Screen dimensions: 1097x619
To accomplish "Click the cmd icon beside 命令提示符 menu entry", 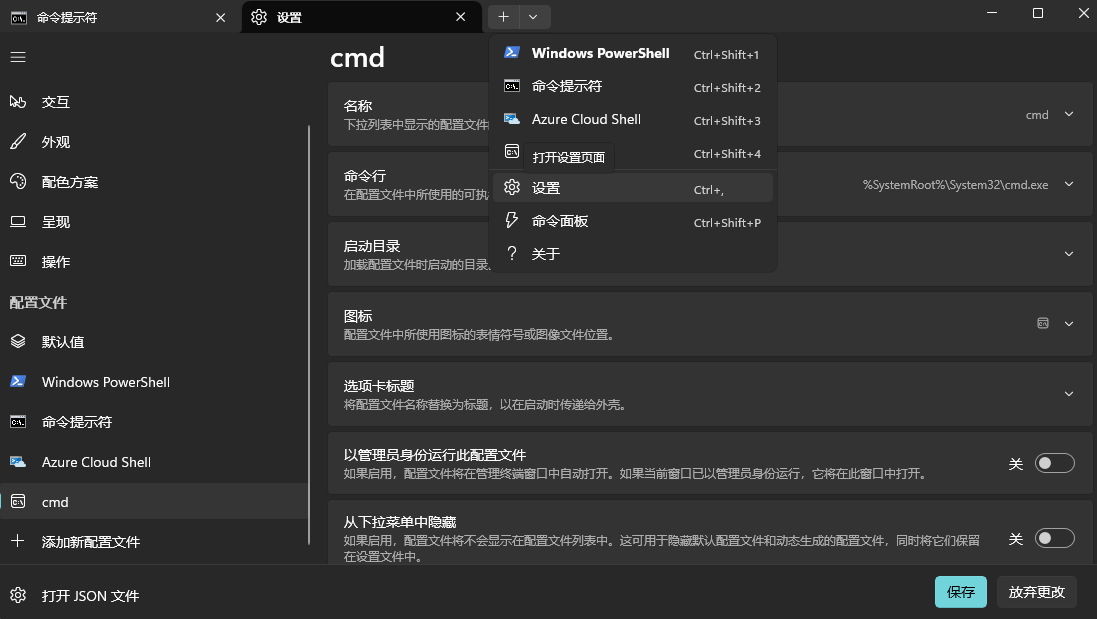I will coord(512,86).
